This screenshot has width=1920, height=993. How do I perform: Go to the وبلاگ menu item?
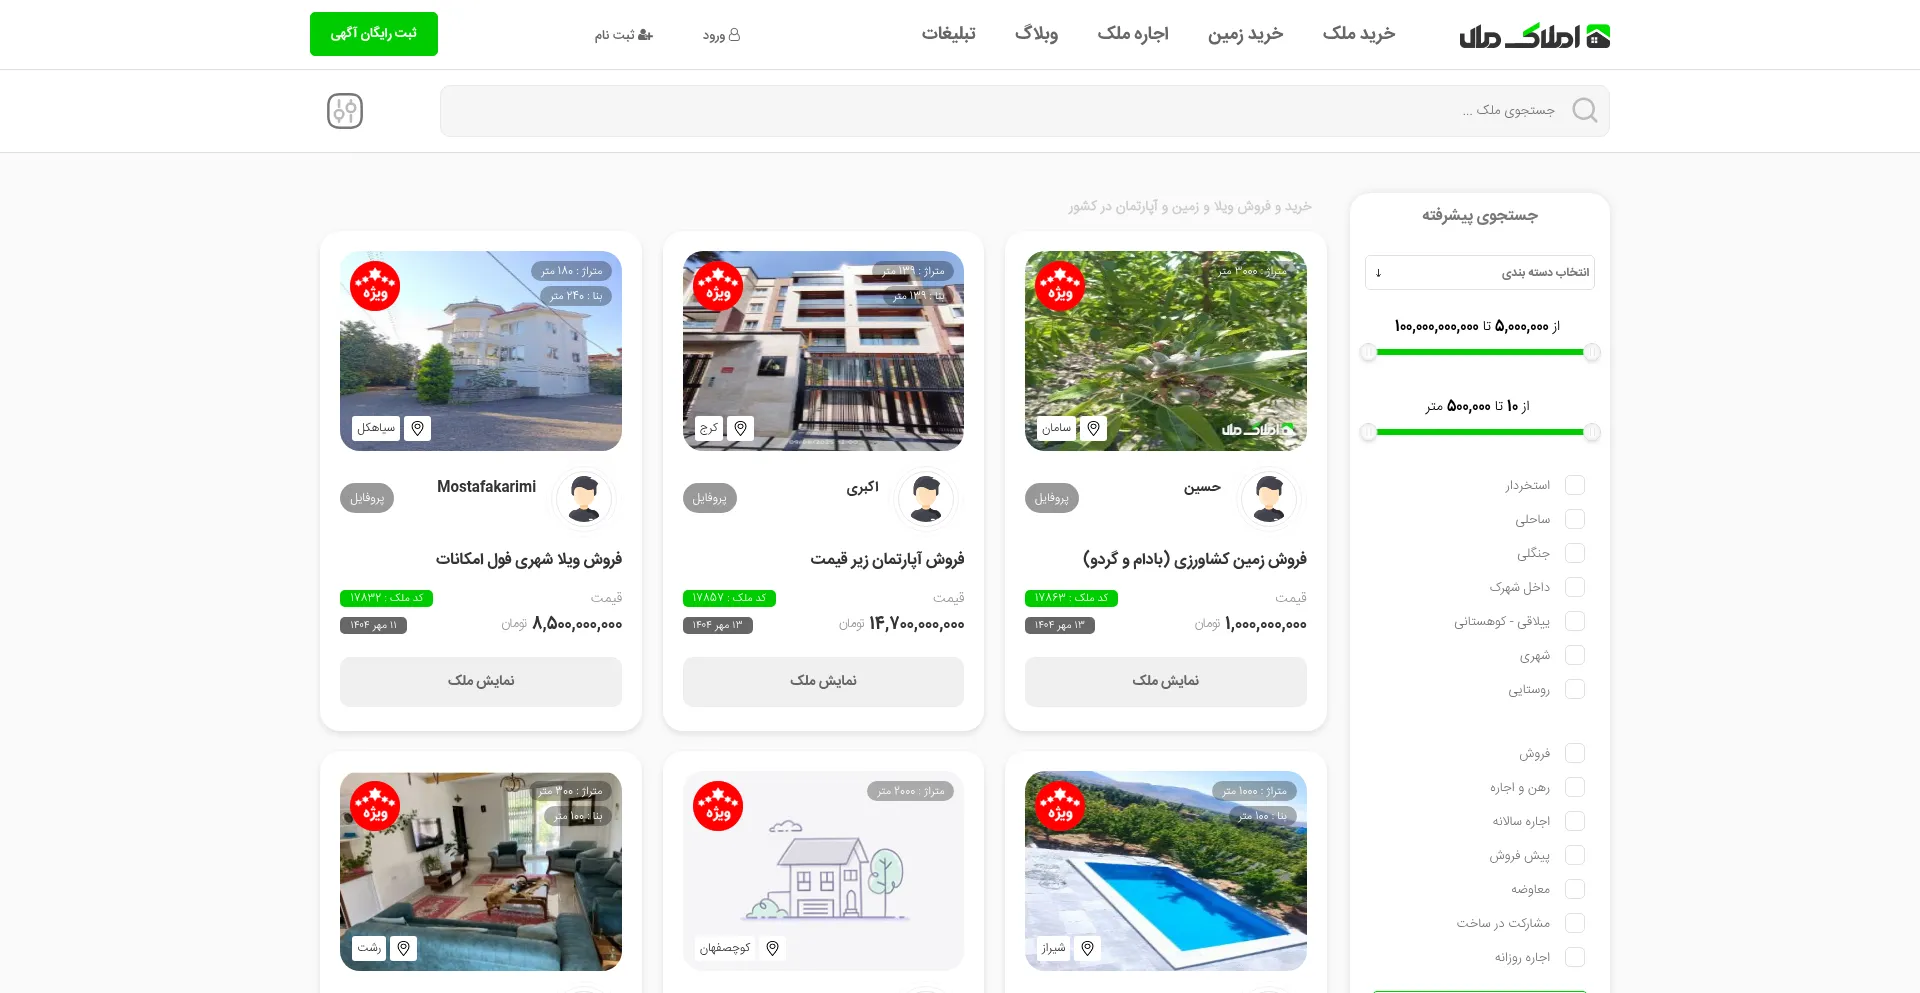(1036, 34)
